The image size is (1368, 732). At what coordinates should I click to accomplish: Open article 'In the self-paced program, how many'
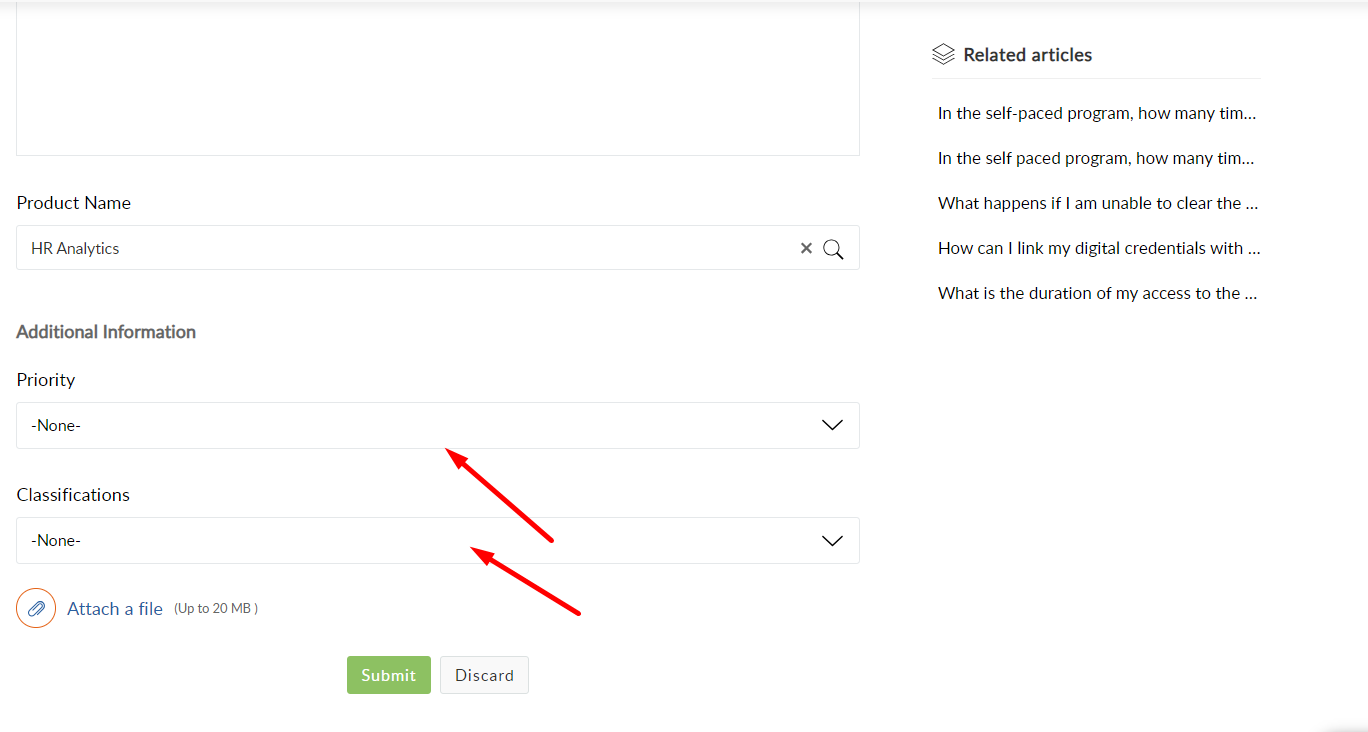click(1097, 113)
